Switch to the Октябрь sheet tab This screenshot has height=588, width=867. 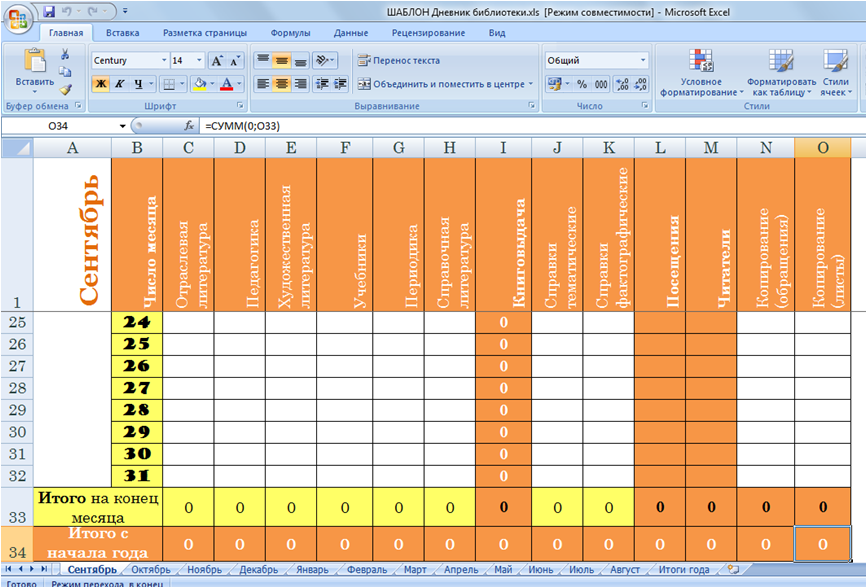(x=150, y=569)
